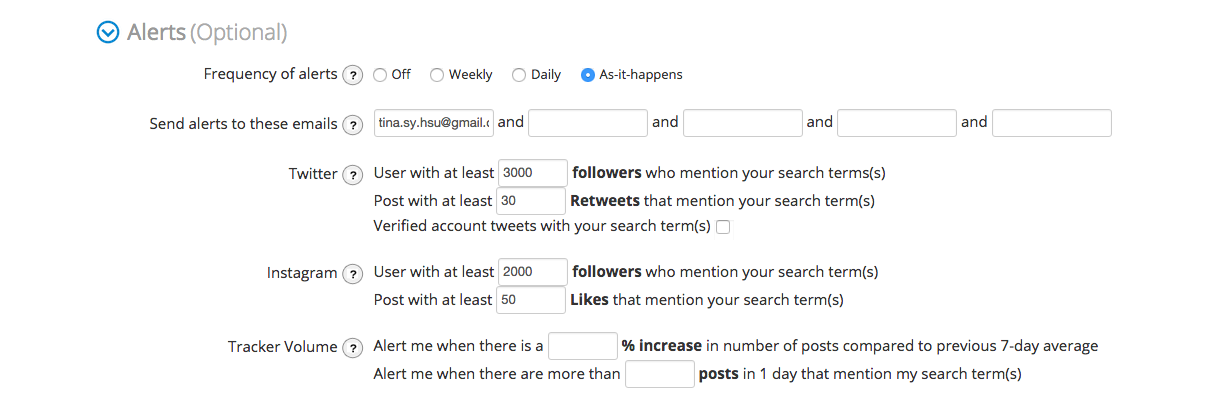Viewport: 1227px width, 405px height.
Task: Click the second alert email field
Action: pyautogui.click(x=588, y=123)
